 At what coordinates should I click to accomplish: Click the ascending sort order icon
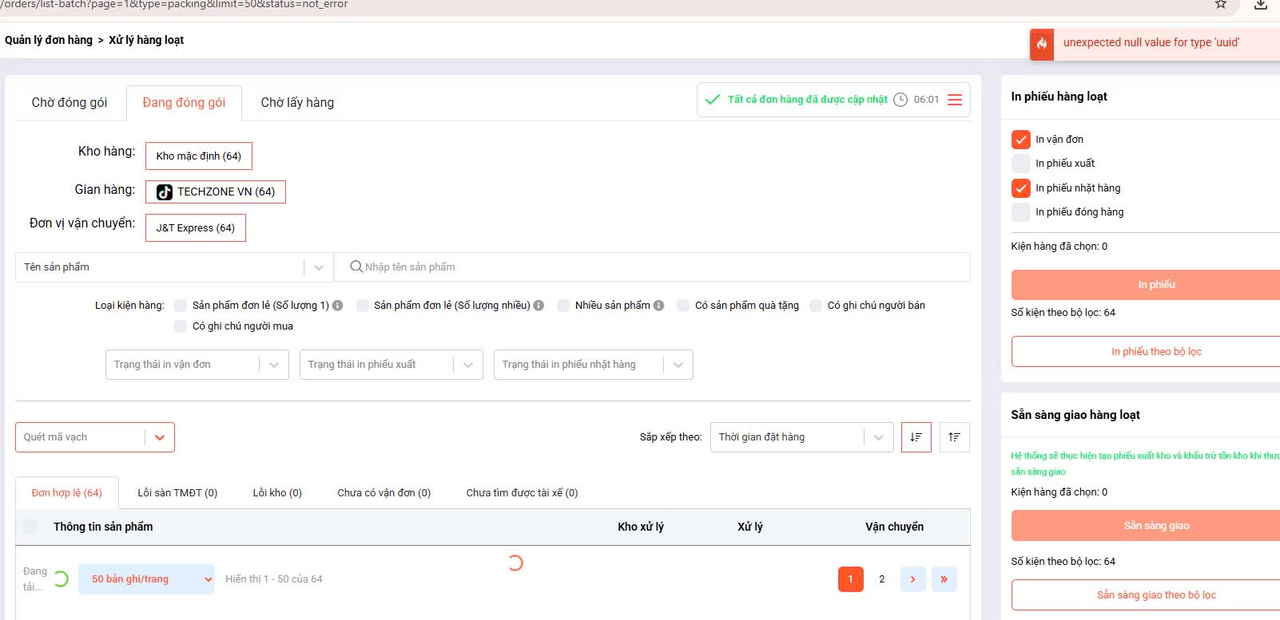(954, 437)
